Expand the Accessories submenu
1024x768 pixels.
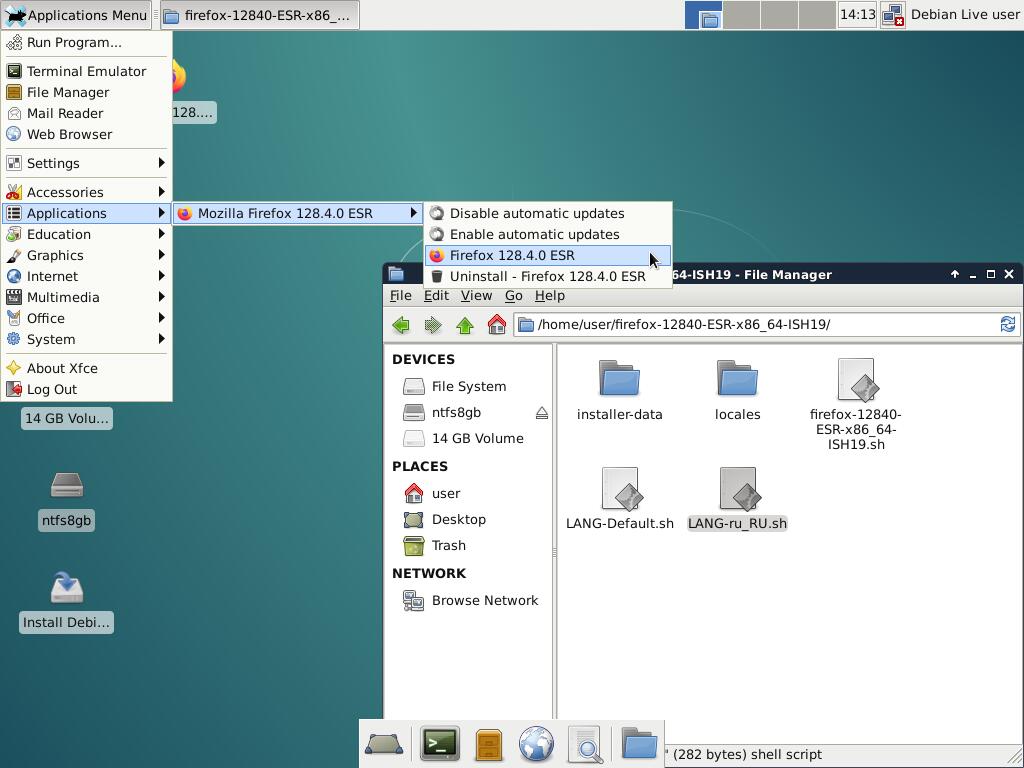tap(86, 192)
